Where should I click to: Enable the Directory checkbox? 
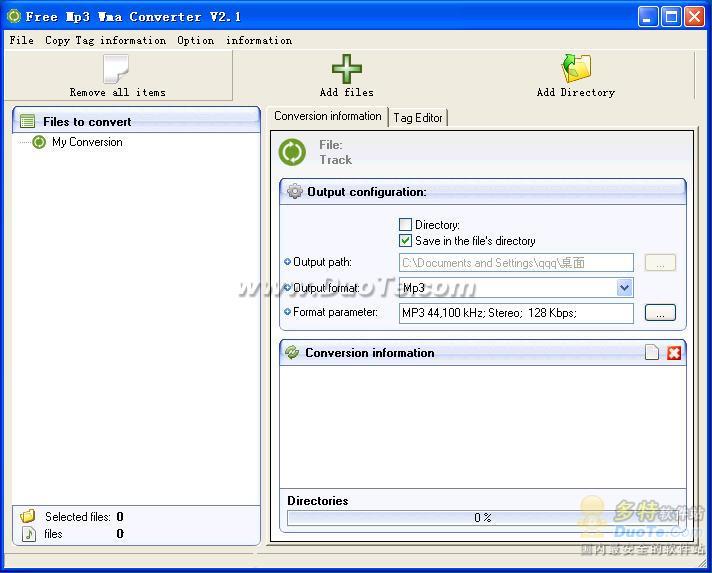pos(405,224)
